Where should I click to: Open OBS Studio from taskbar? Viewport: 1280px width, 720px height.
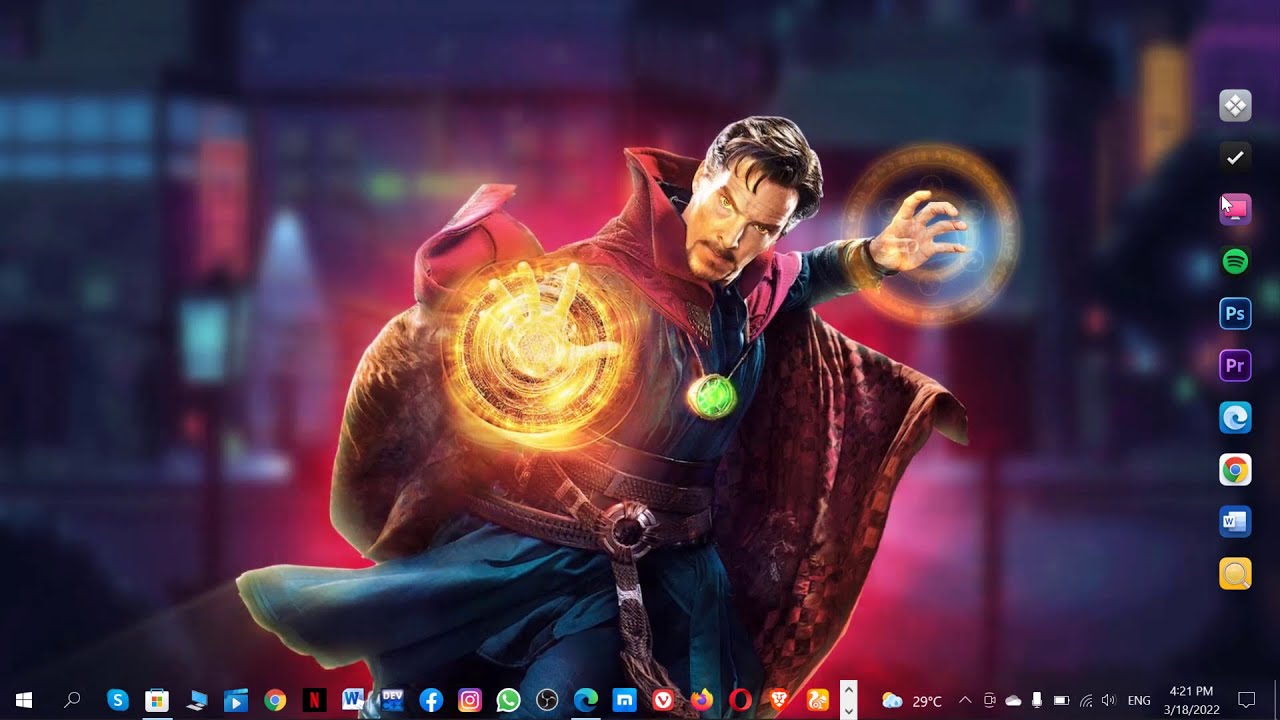coord(547,700)
